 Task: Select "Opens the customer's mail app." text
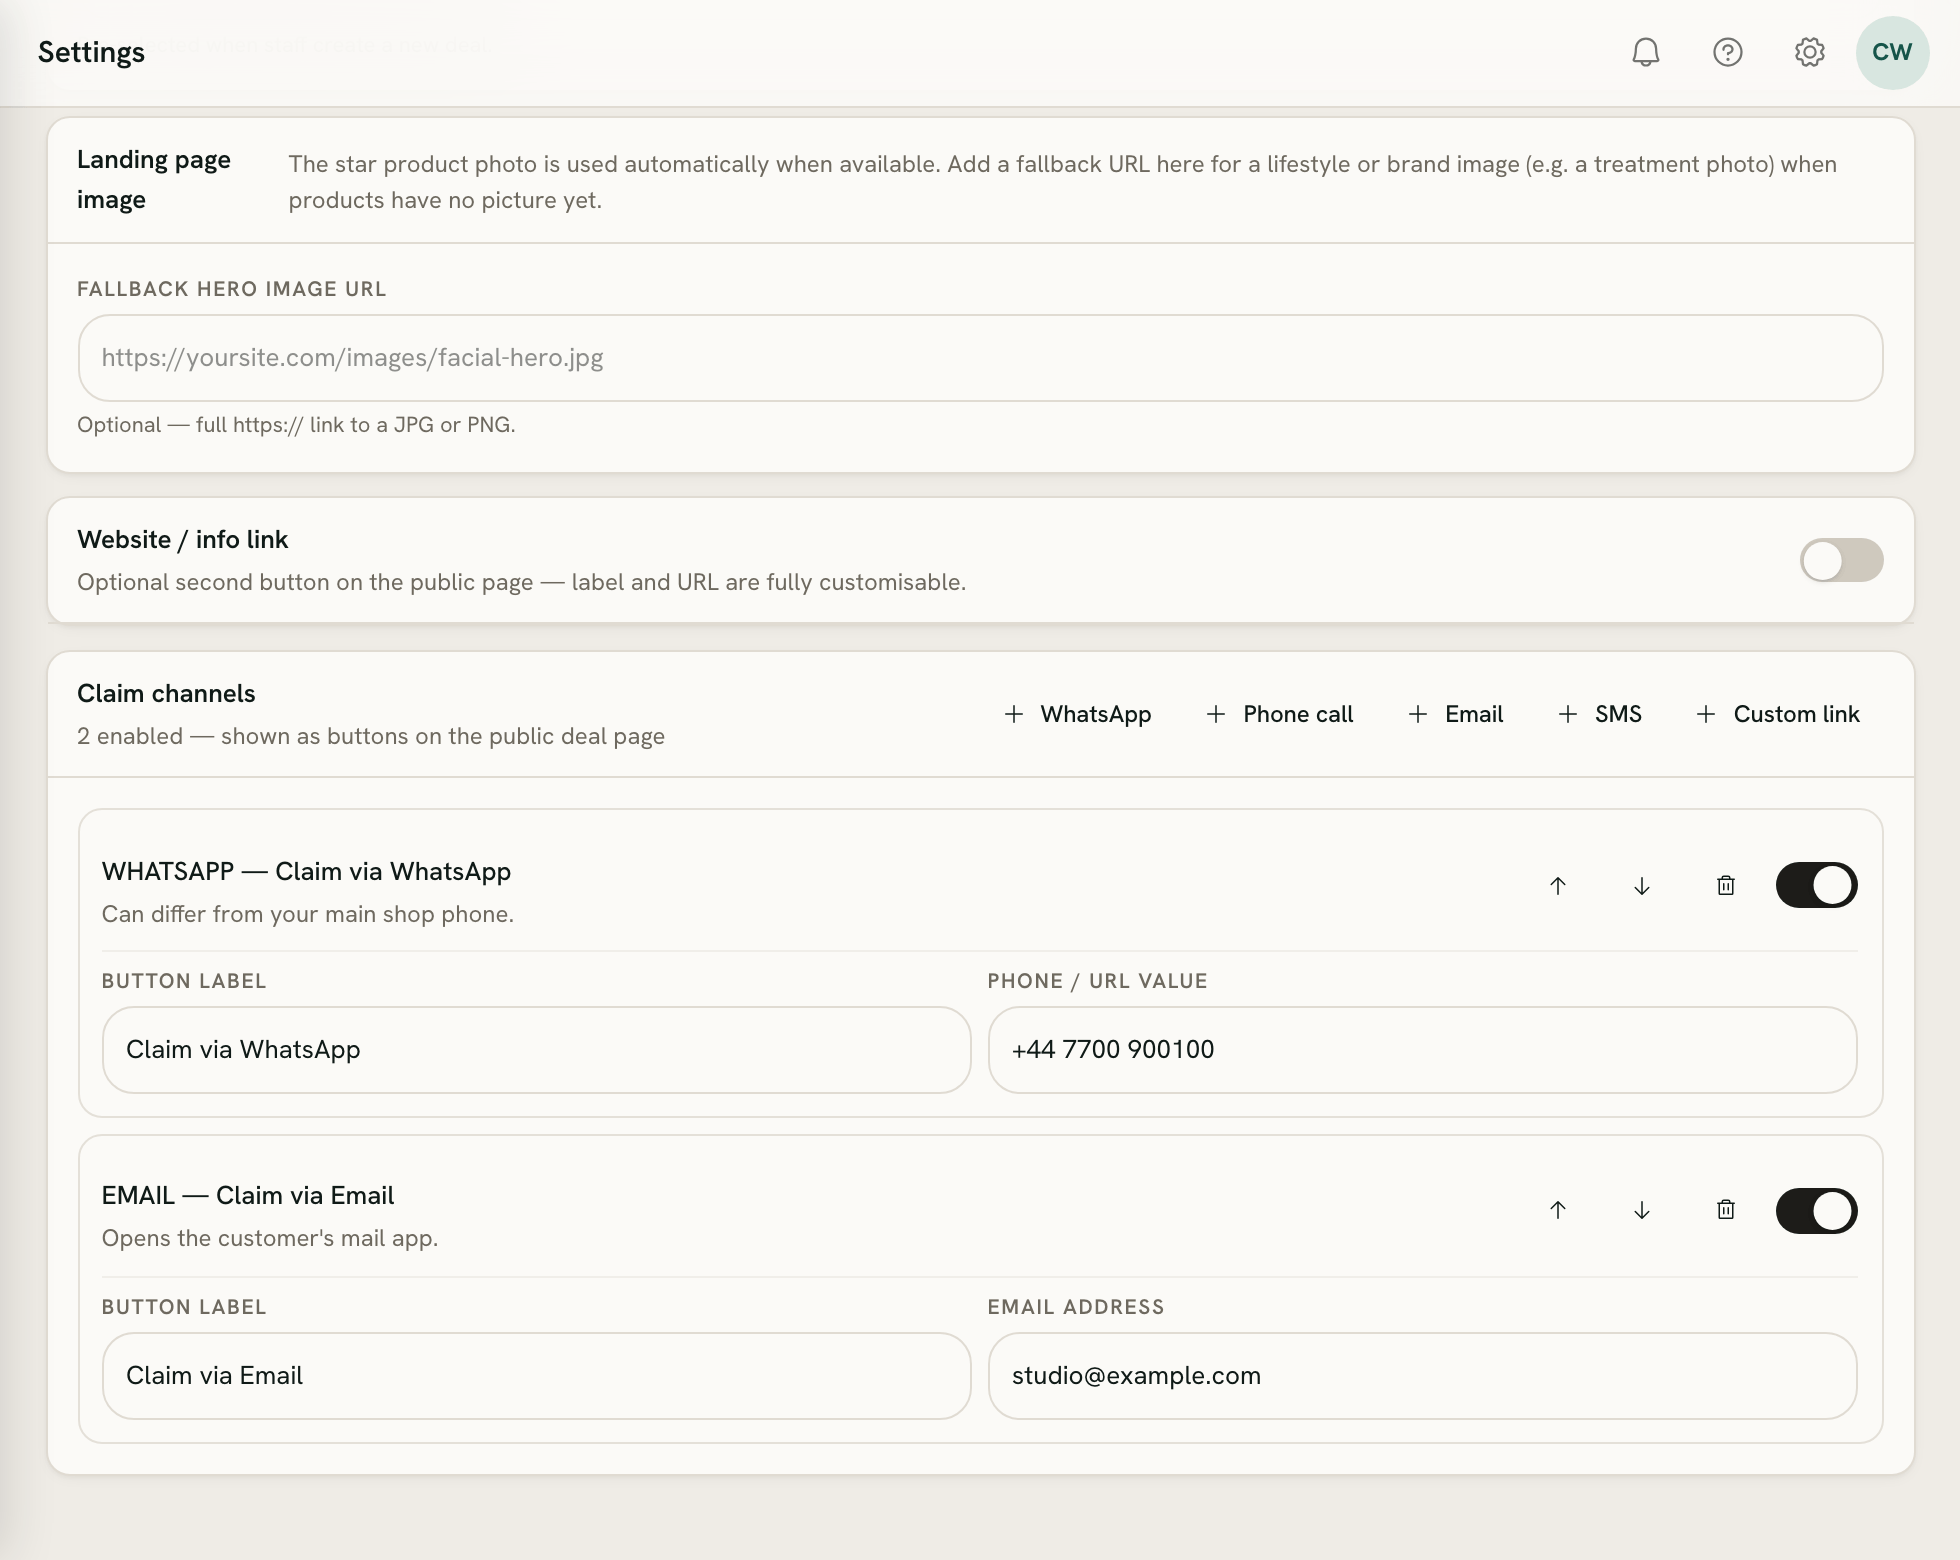(270, 1238)
